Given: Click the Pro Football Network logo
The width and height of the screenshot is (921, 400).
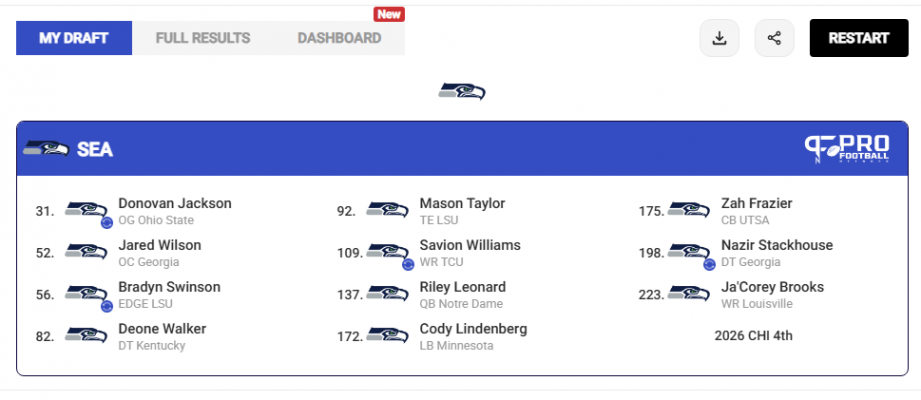Looking at the screenshot, I should [846, 149].
